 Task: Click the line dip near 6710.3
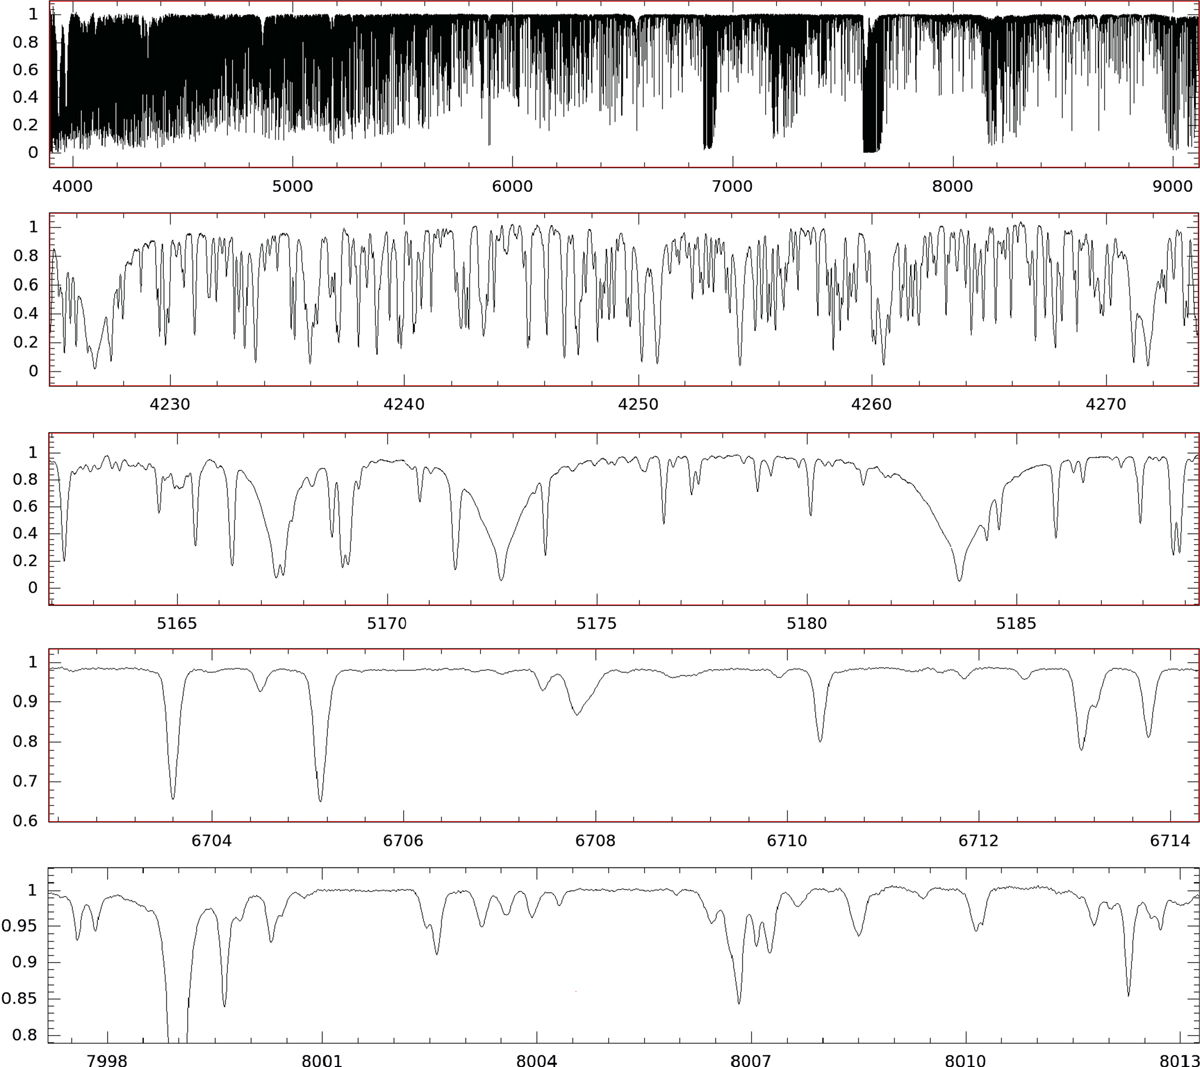(820, 739)
